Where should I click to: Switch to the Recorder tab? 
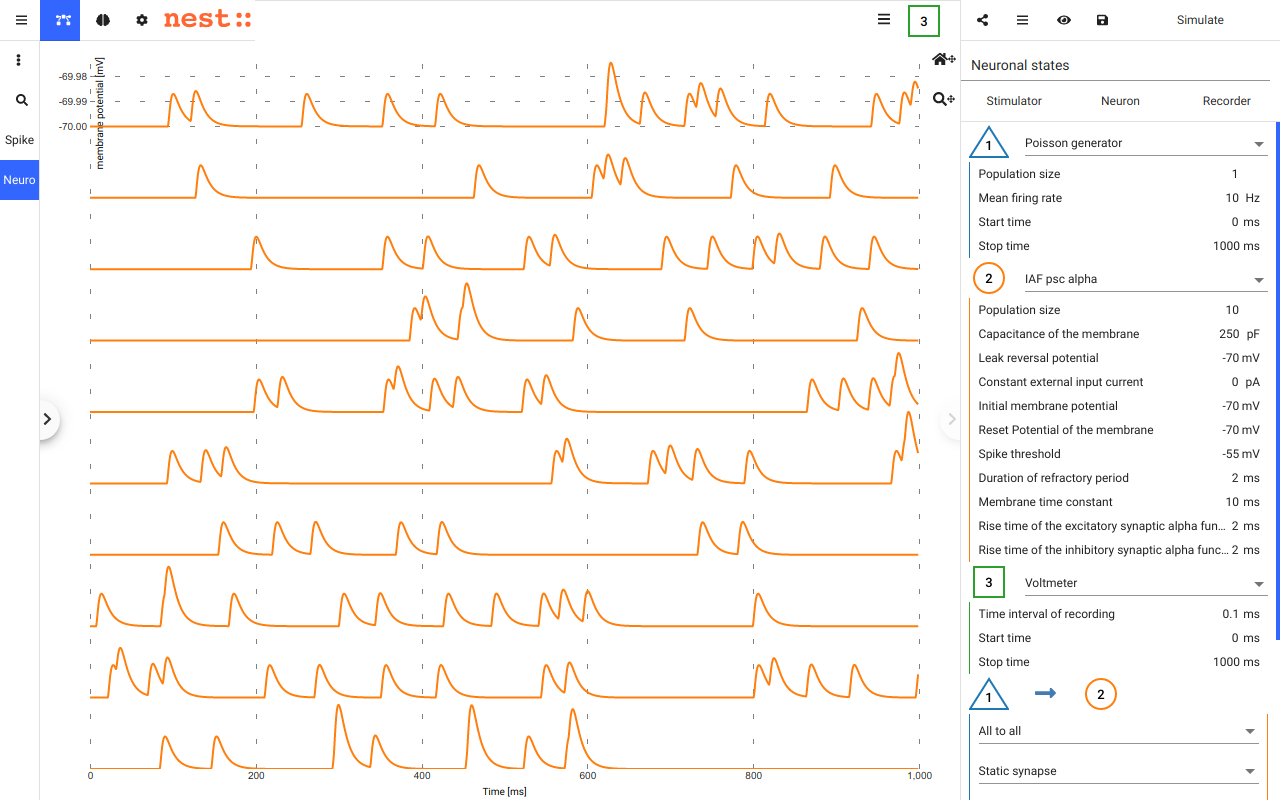click(x=1226, y=101)
